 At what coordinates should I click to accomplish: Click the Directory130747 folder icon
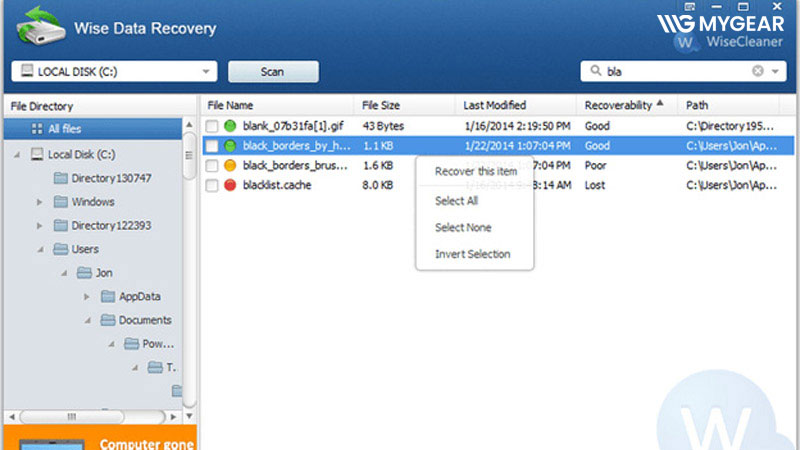[60, 178]
